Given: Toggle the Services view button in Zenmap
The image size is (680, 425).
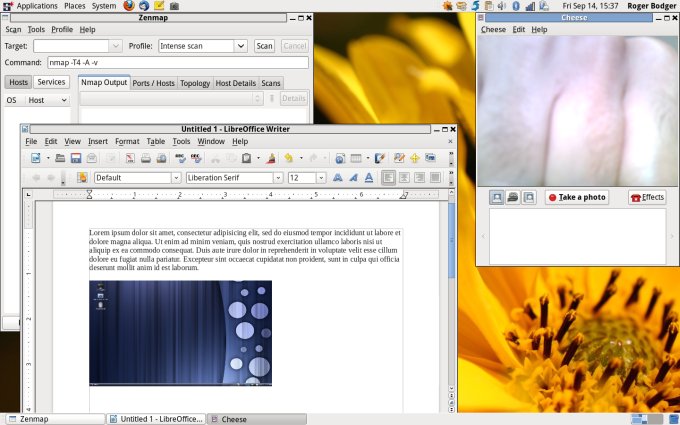Looking at the screenshot, I should point(52,82).
